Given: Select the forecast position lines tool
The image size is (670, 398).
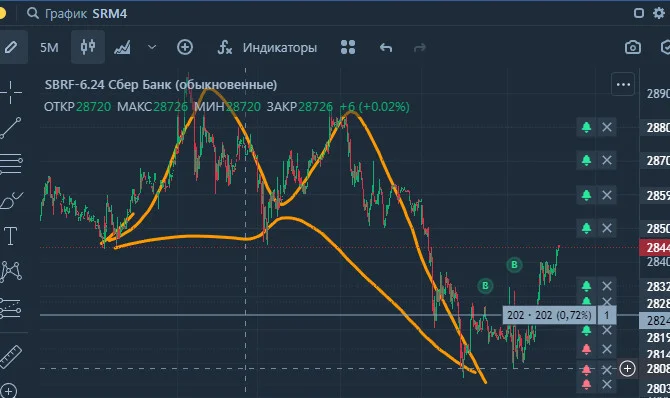Looking at the screenshot, I should click(11, 308).
